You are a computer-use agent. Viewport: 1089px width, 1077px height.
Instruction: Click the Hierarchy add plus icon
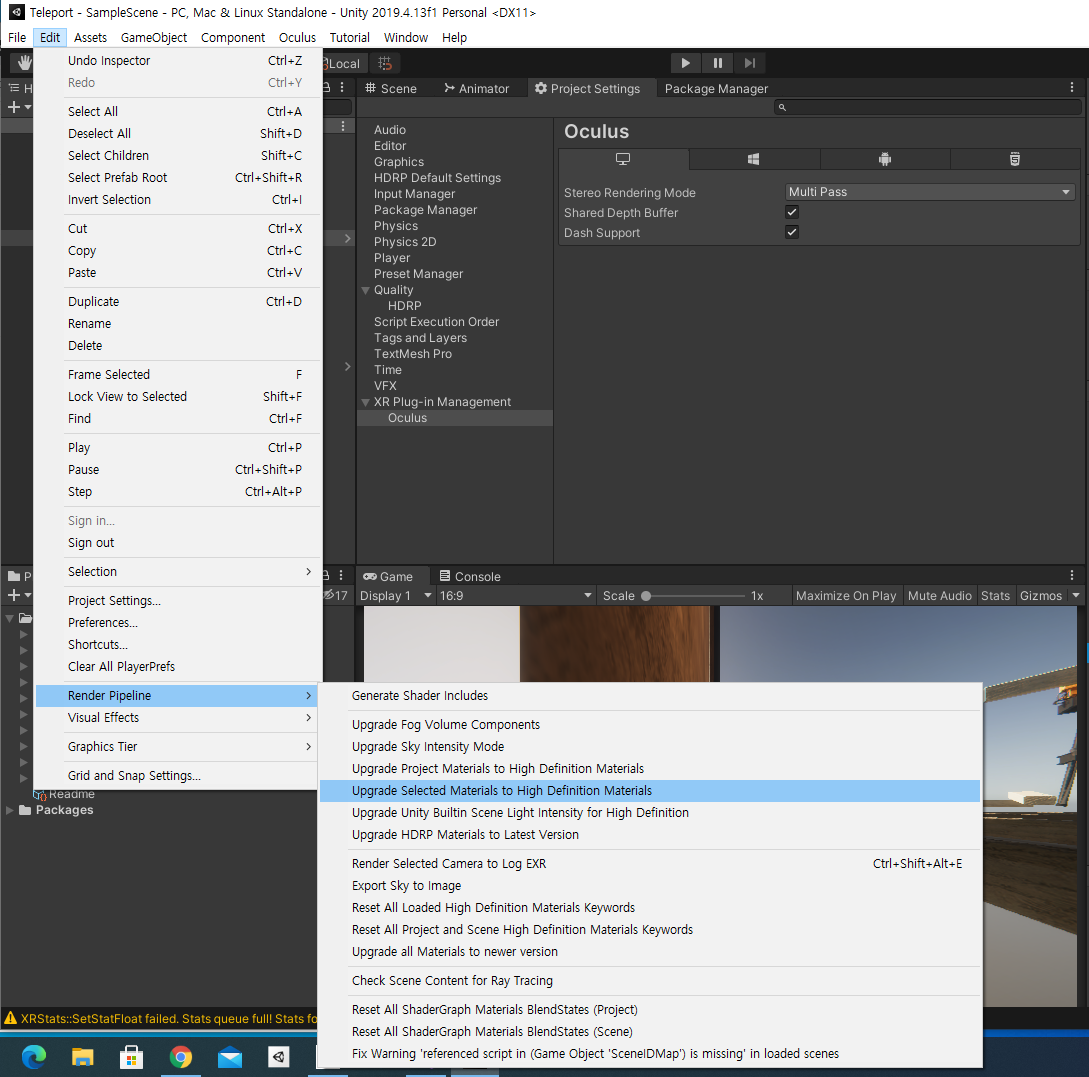[13, 107]
